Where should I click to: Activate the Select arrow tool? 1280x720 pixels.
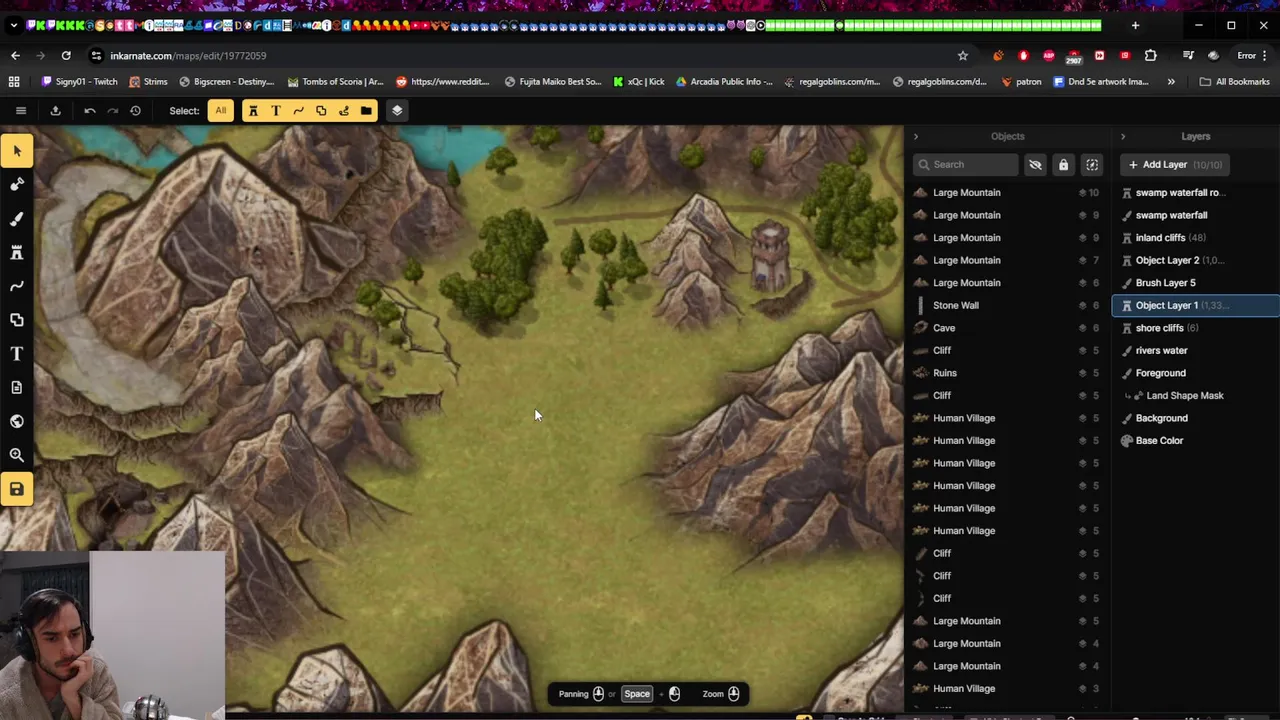17,151
